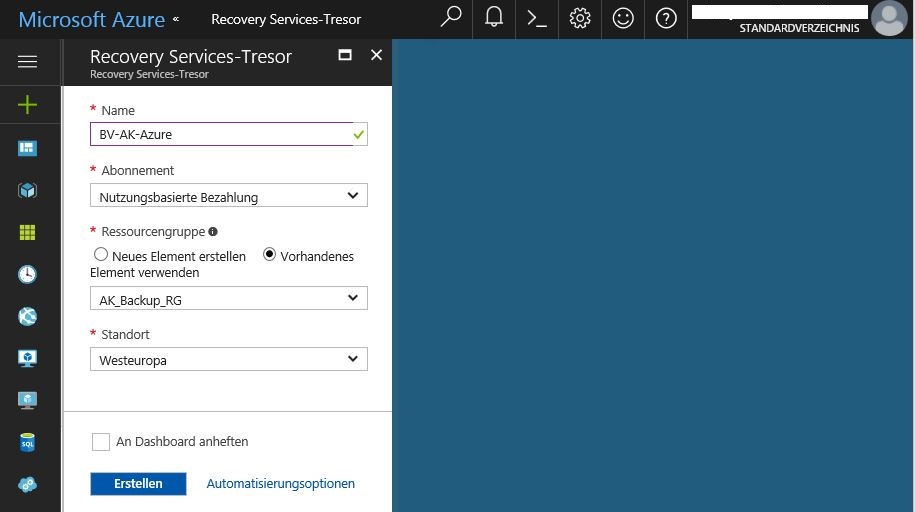Click the Microsoft Azure logo text
The image size is (915, 512).
92,19
